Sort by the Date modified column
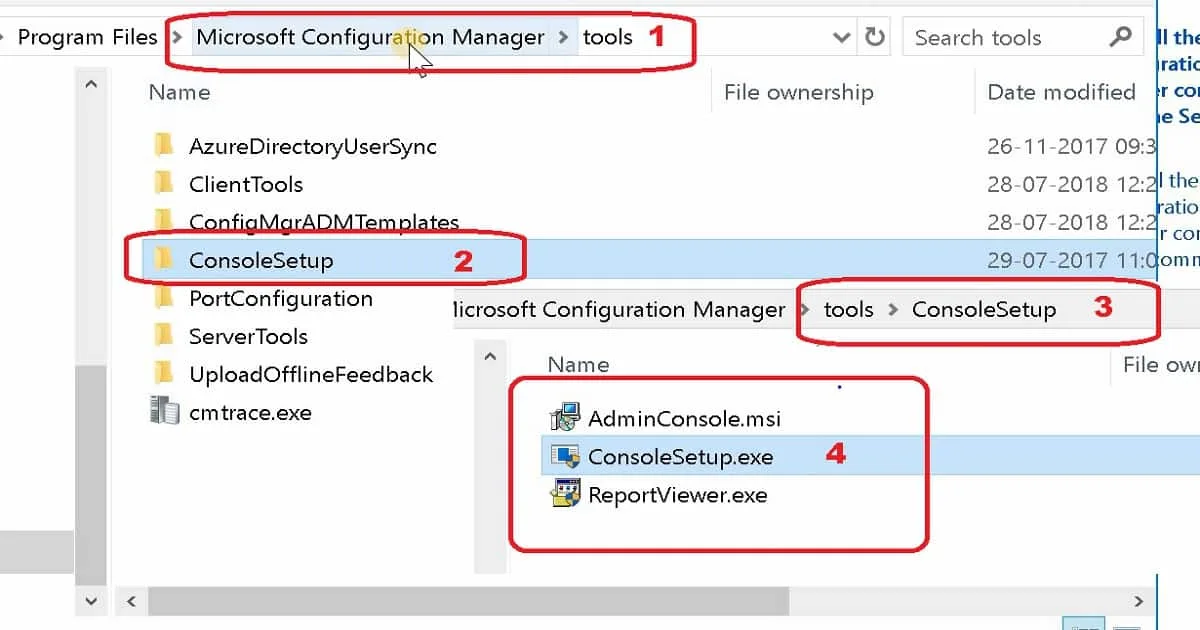This screenshot has height=630, width=1200. coord(1061,92)
